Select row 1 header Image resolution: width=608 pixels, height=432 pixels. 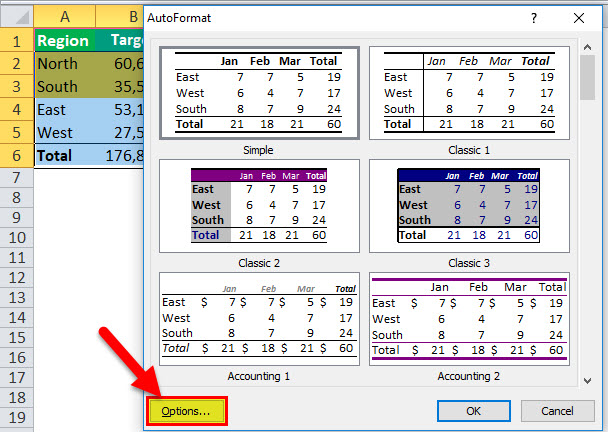click(x=16, y=41)
